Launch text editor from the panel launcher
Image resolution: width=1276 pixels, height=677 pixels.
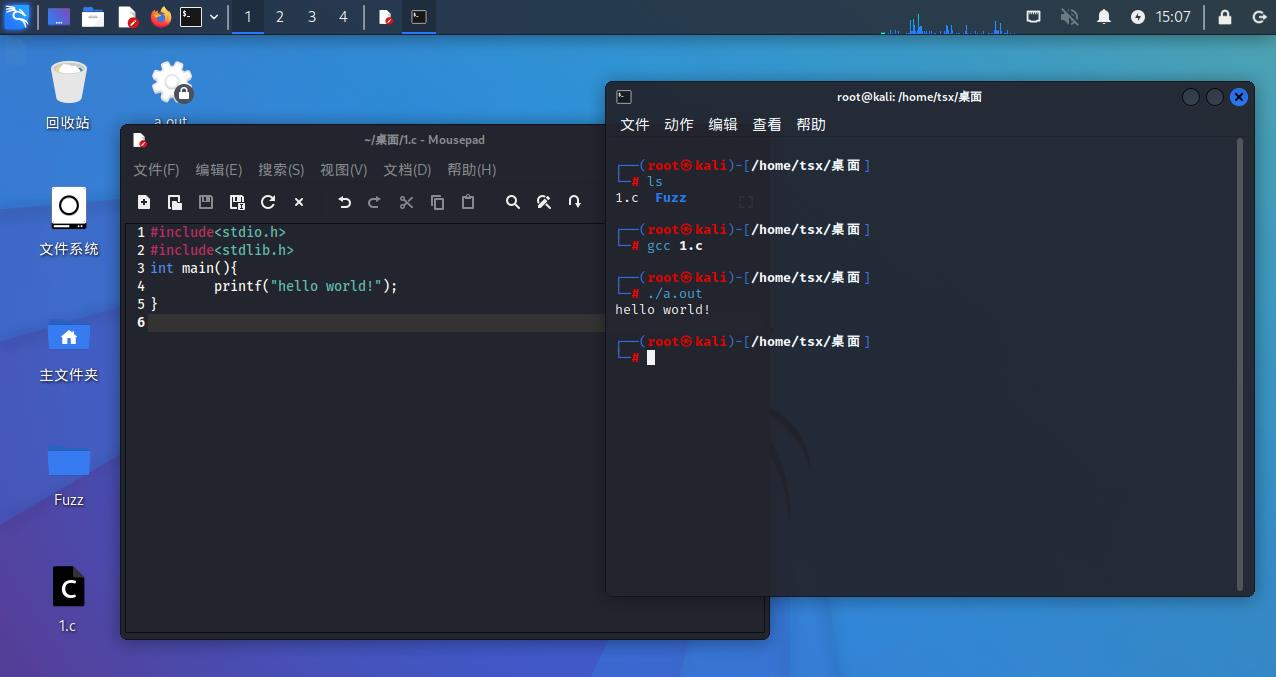point(127,17)
